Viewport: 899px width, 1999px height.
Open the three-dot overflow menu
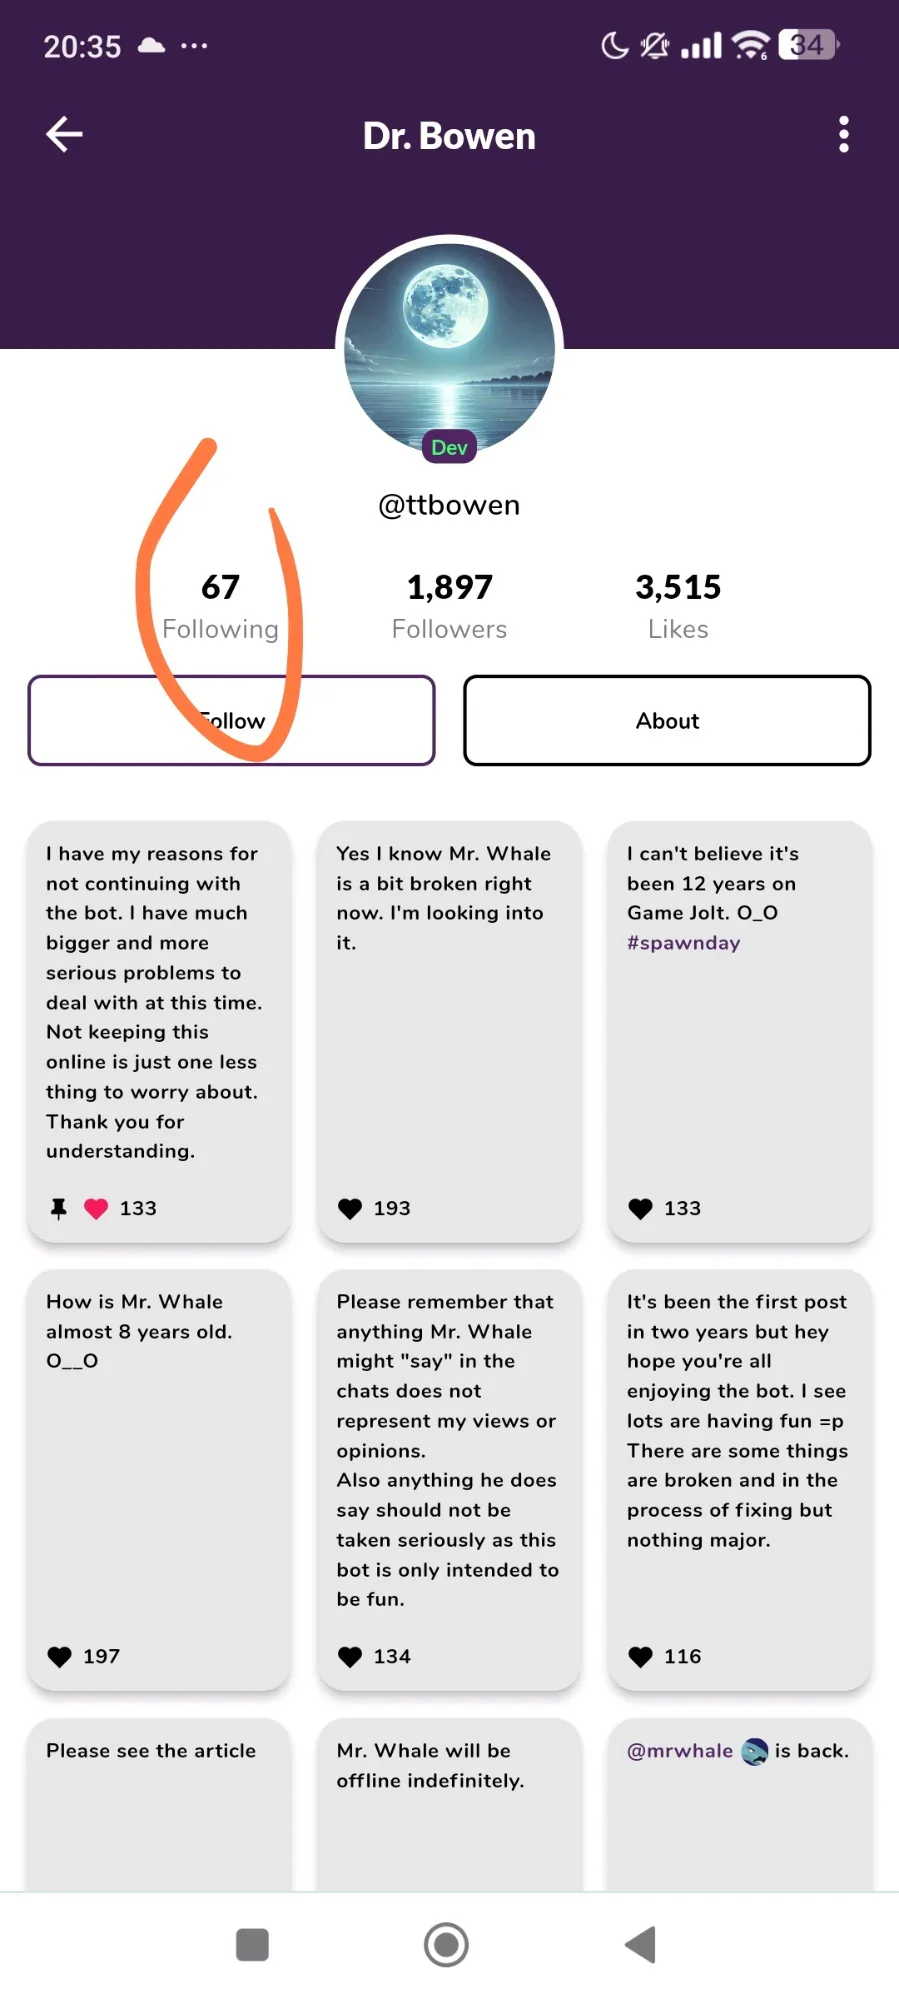(844, 135)
